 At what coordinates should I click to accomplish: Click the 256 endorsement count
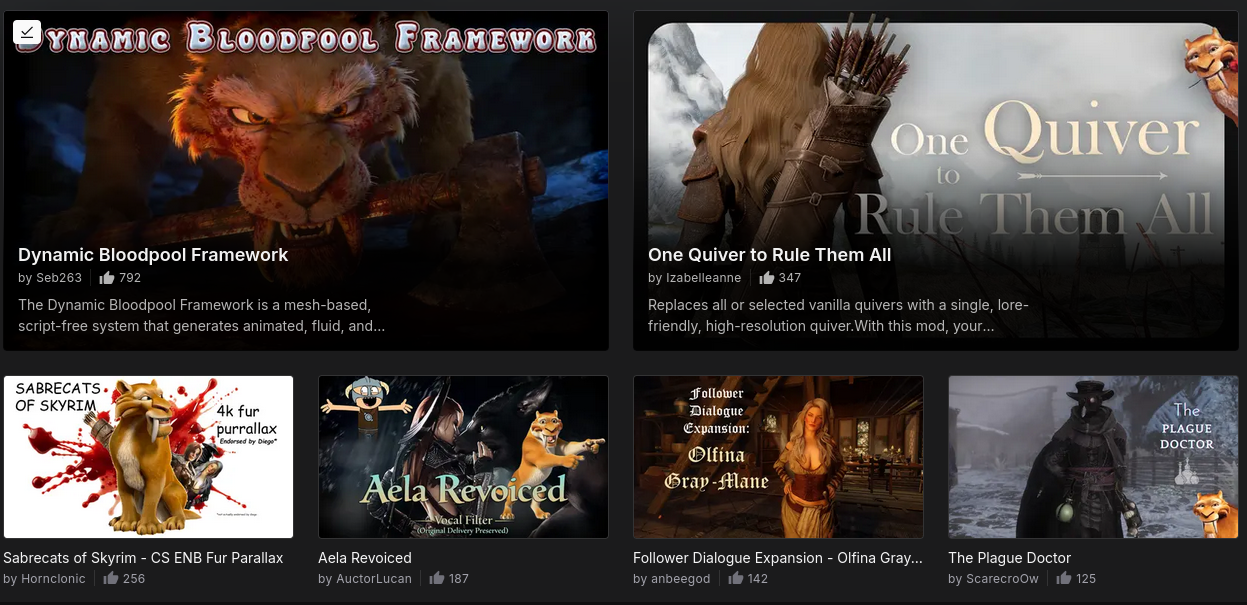pyautogui.click(x=134, y=579)
